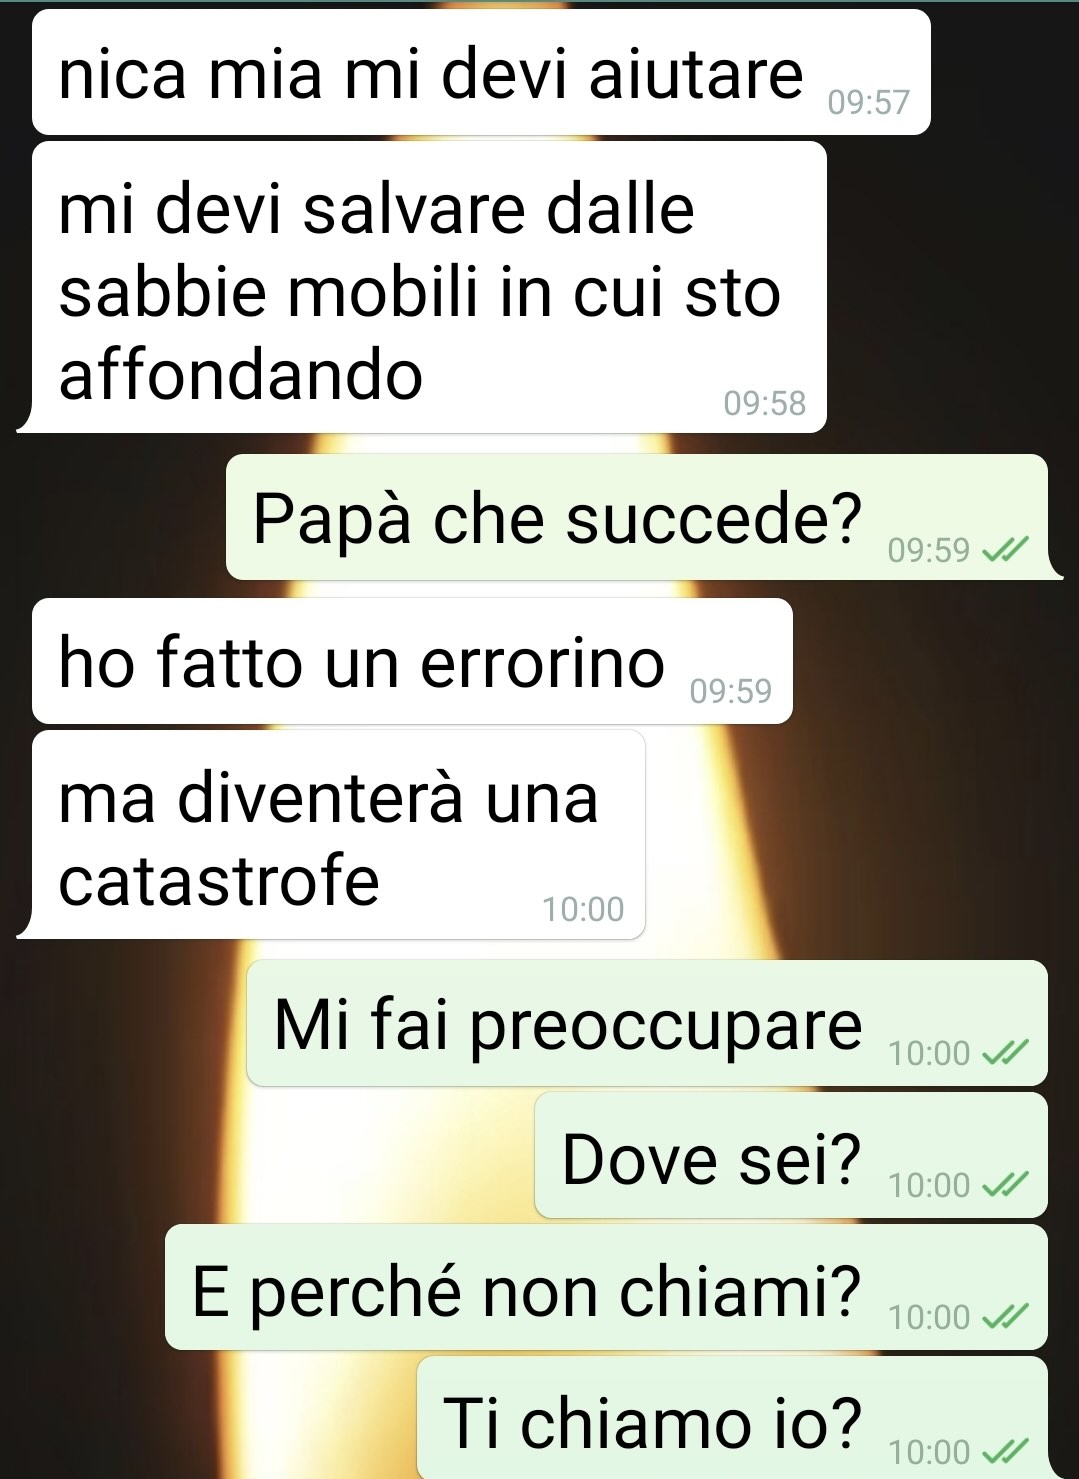Tap the double-check marks next to 'Dove sei?'
The width and height of the screenshot is (1079, 1479).
[x=1005, y=1184]
